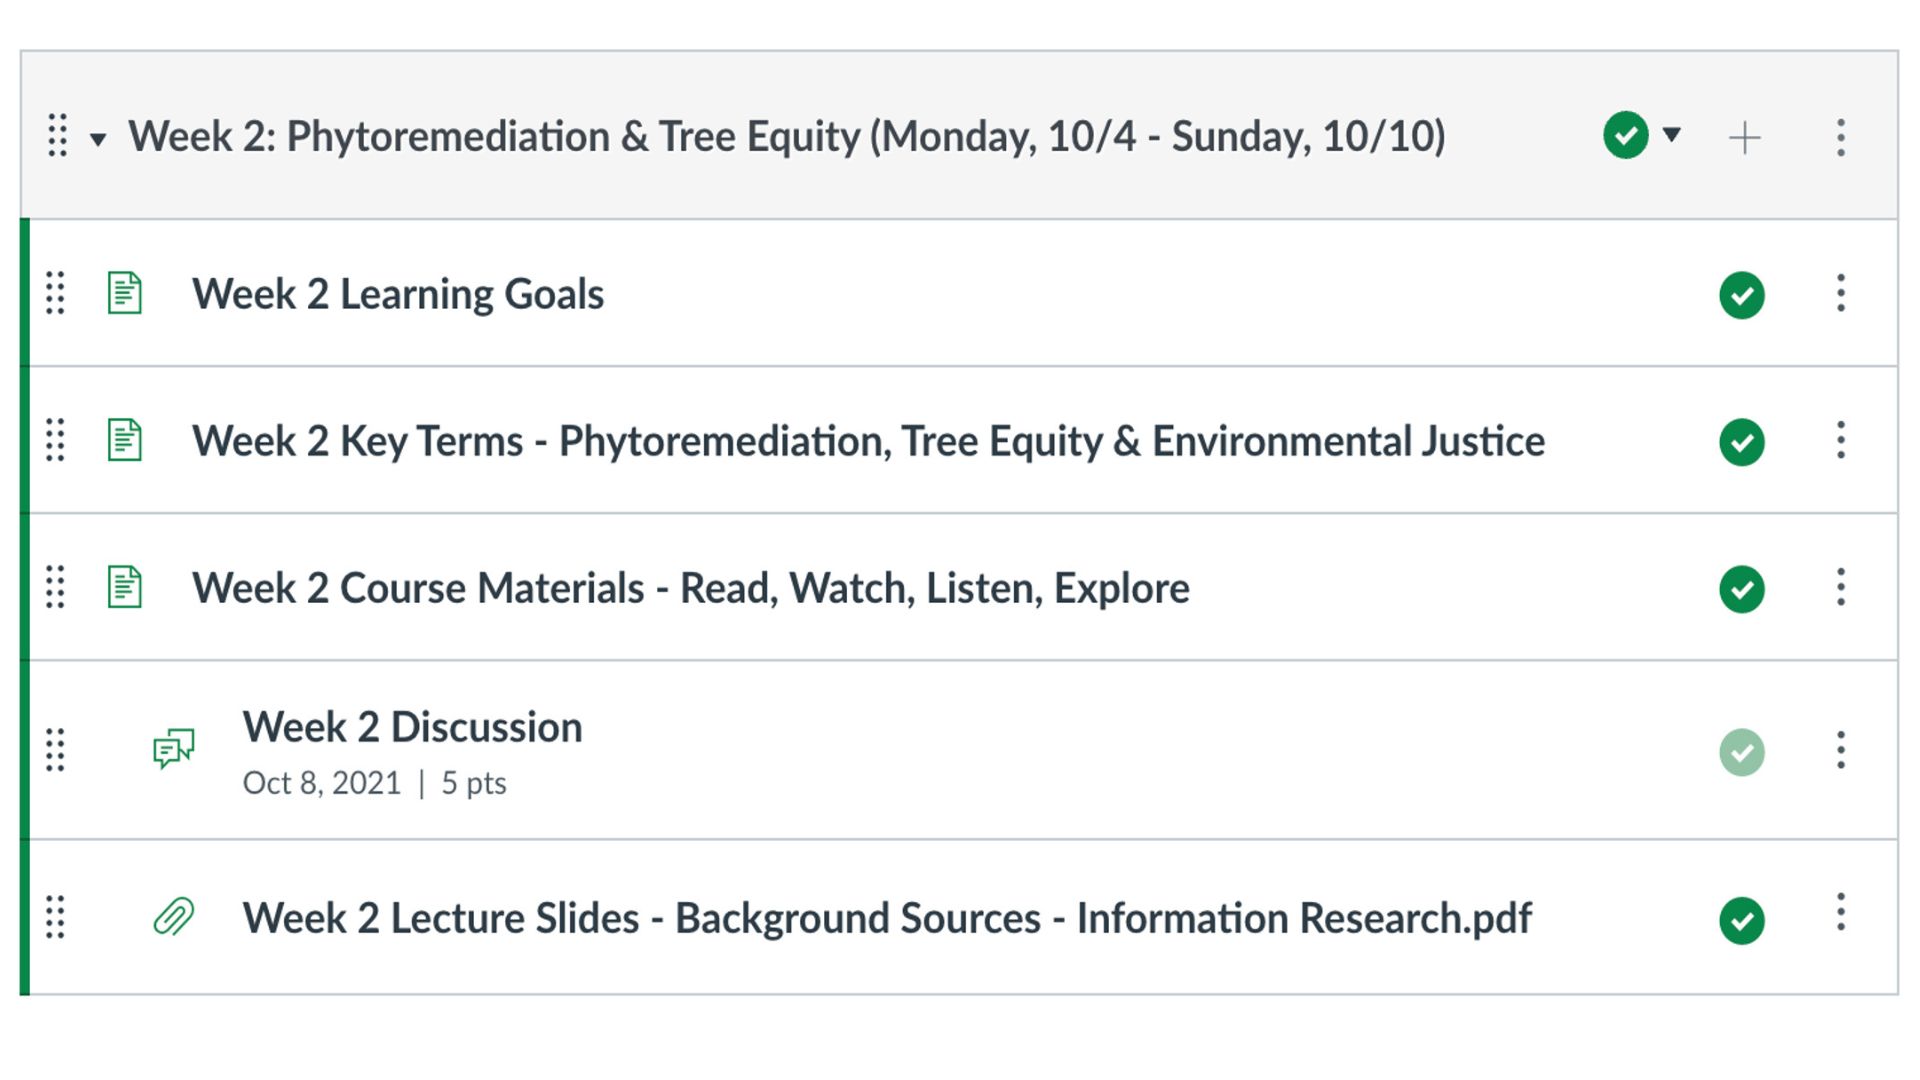
Task: Open options menu for Week 2 Discussion
Action: (1840, 749)
